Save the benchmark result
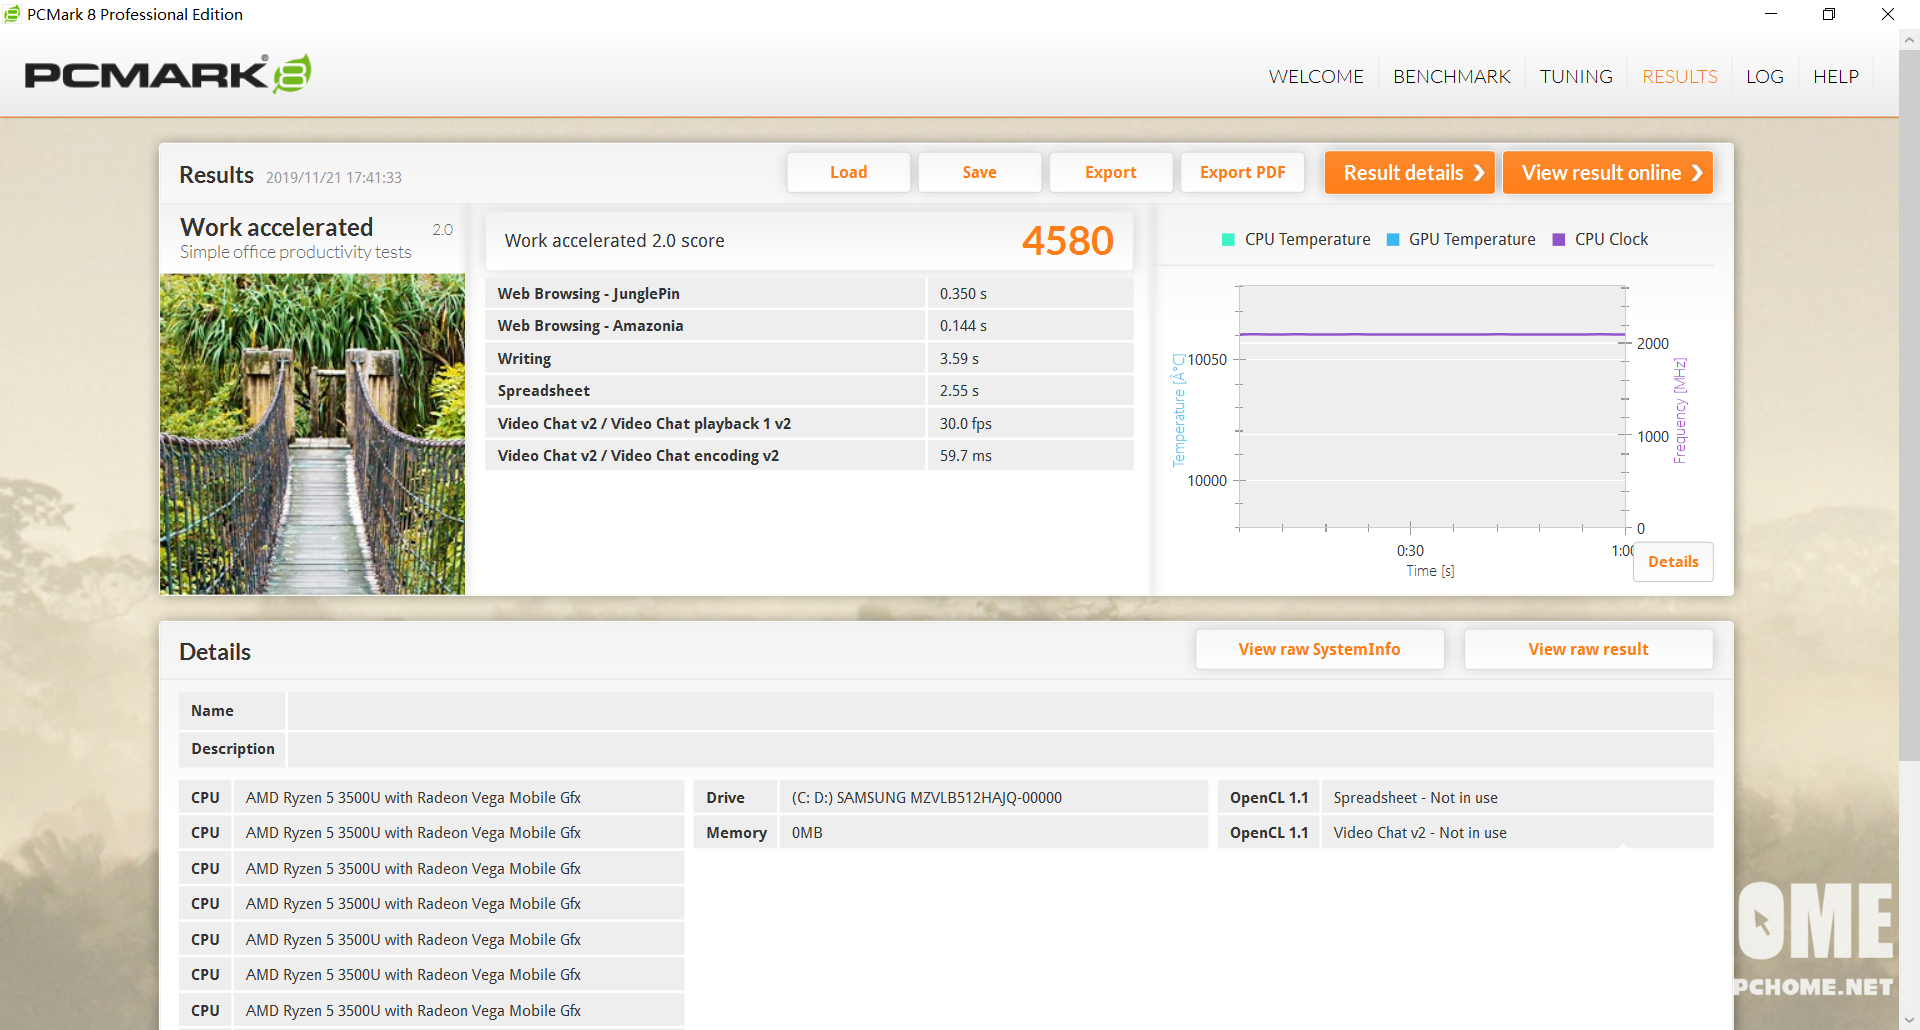 979,172
